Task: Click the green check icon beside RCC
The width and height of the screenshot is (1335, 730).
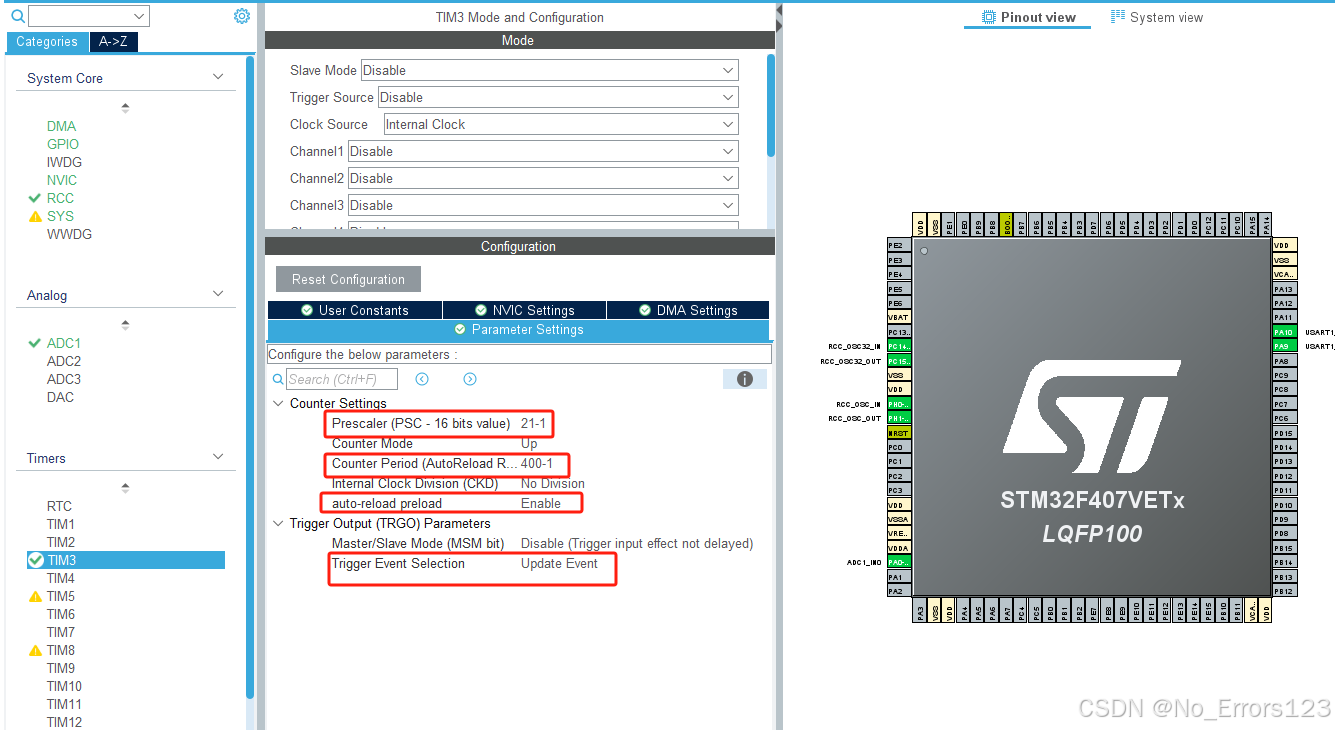Action: click(x=34, y=198)
